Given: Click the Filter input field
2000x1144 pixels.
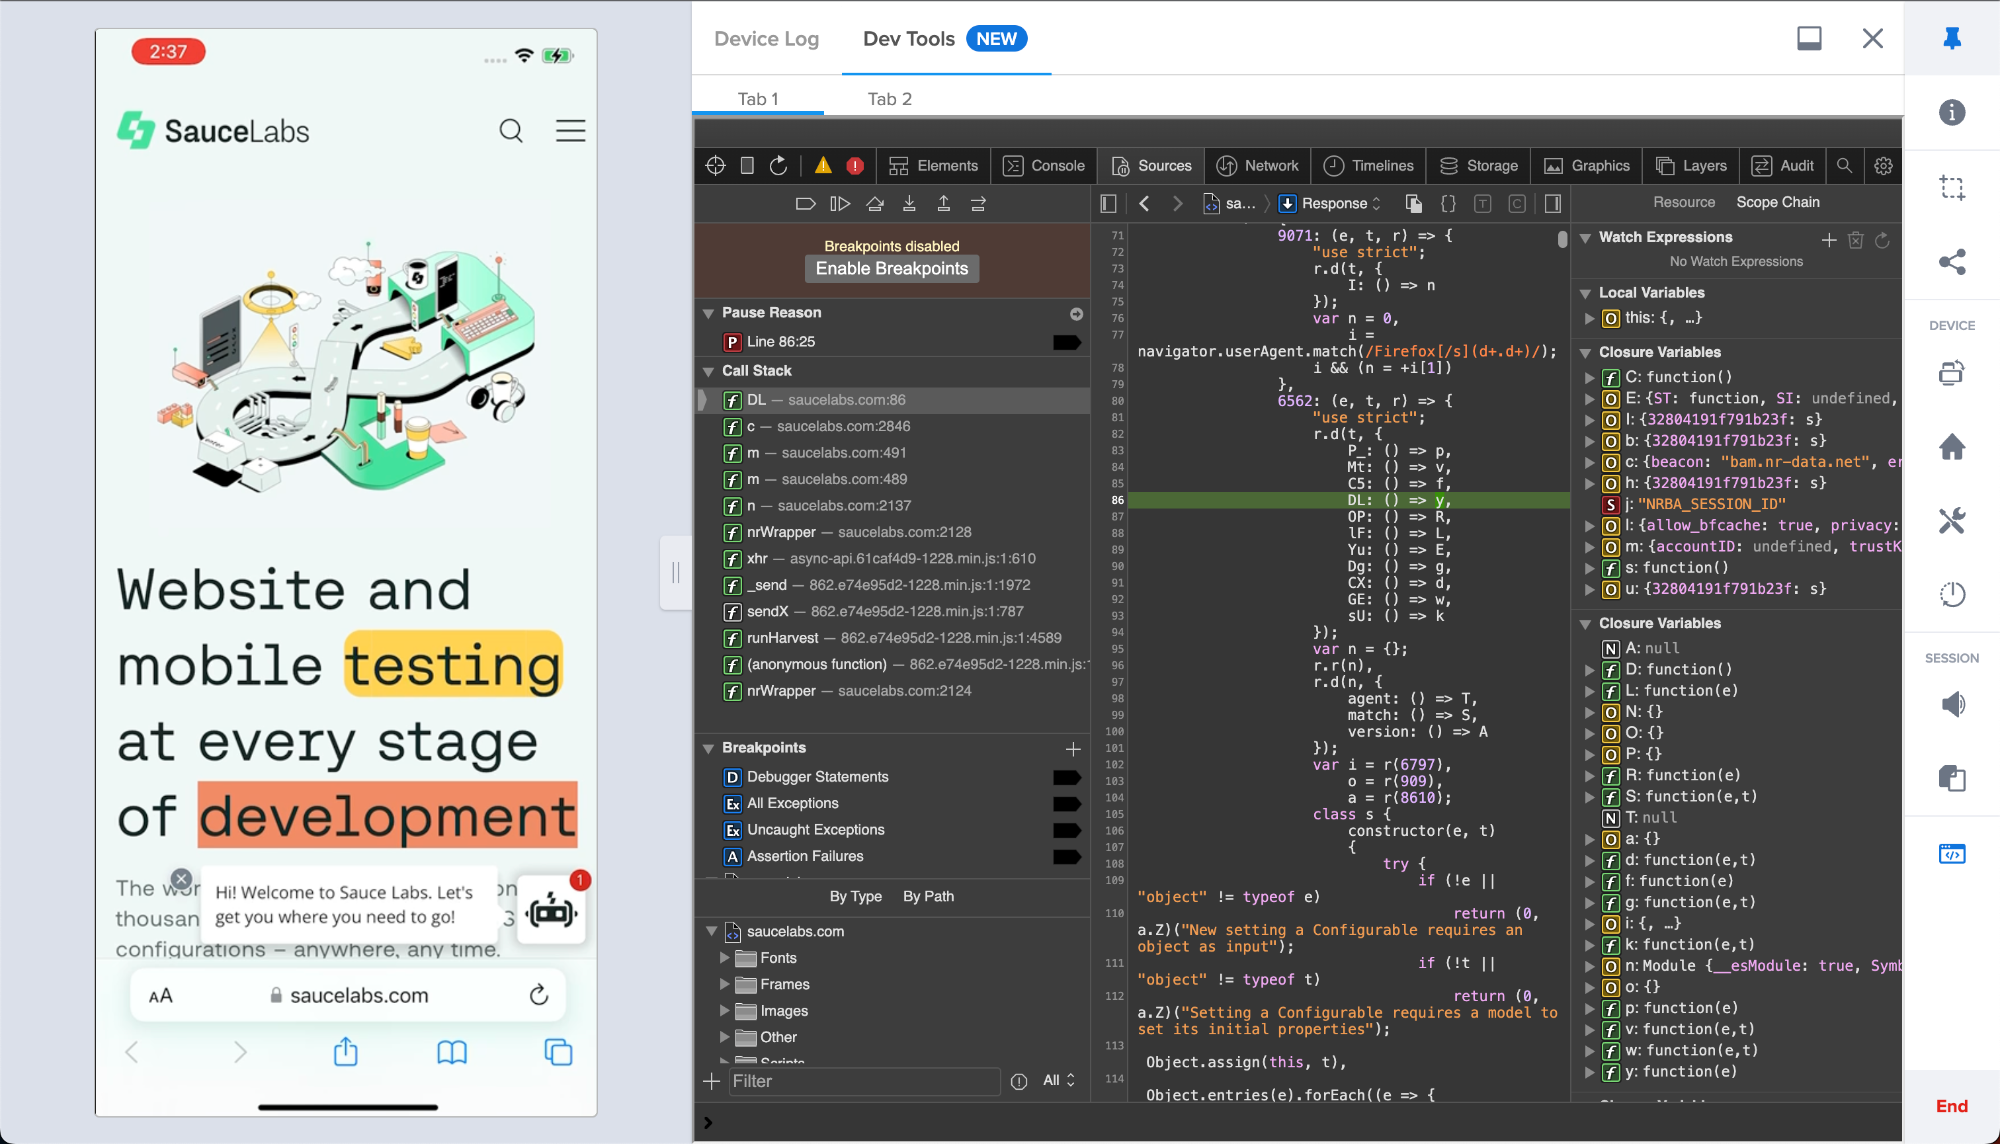Looking at the screenshot, I should [x=864, y=1081].
